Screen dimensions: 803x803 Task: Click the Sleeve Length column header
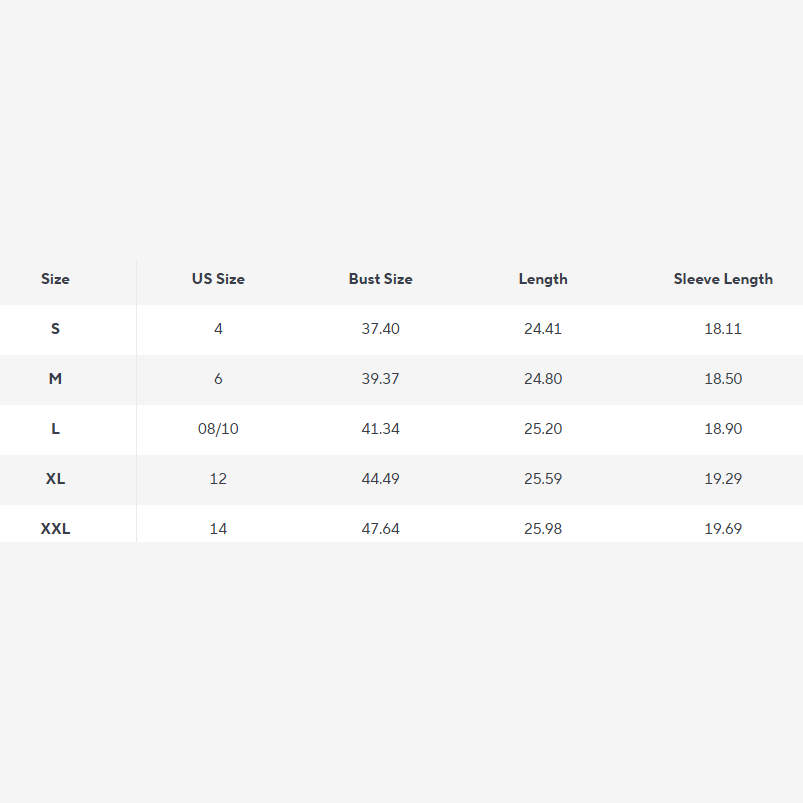723,279
